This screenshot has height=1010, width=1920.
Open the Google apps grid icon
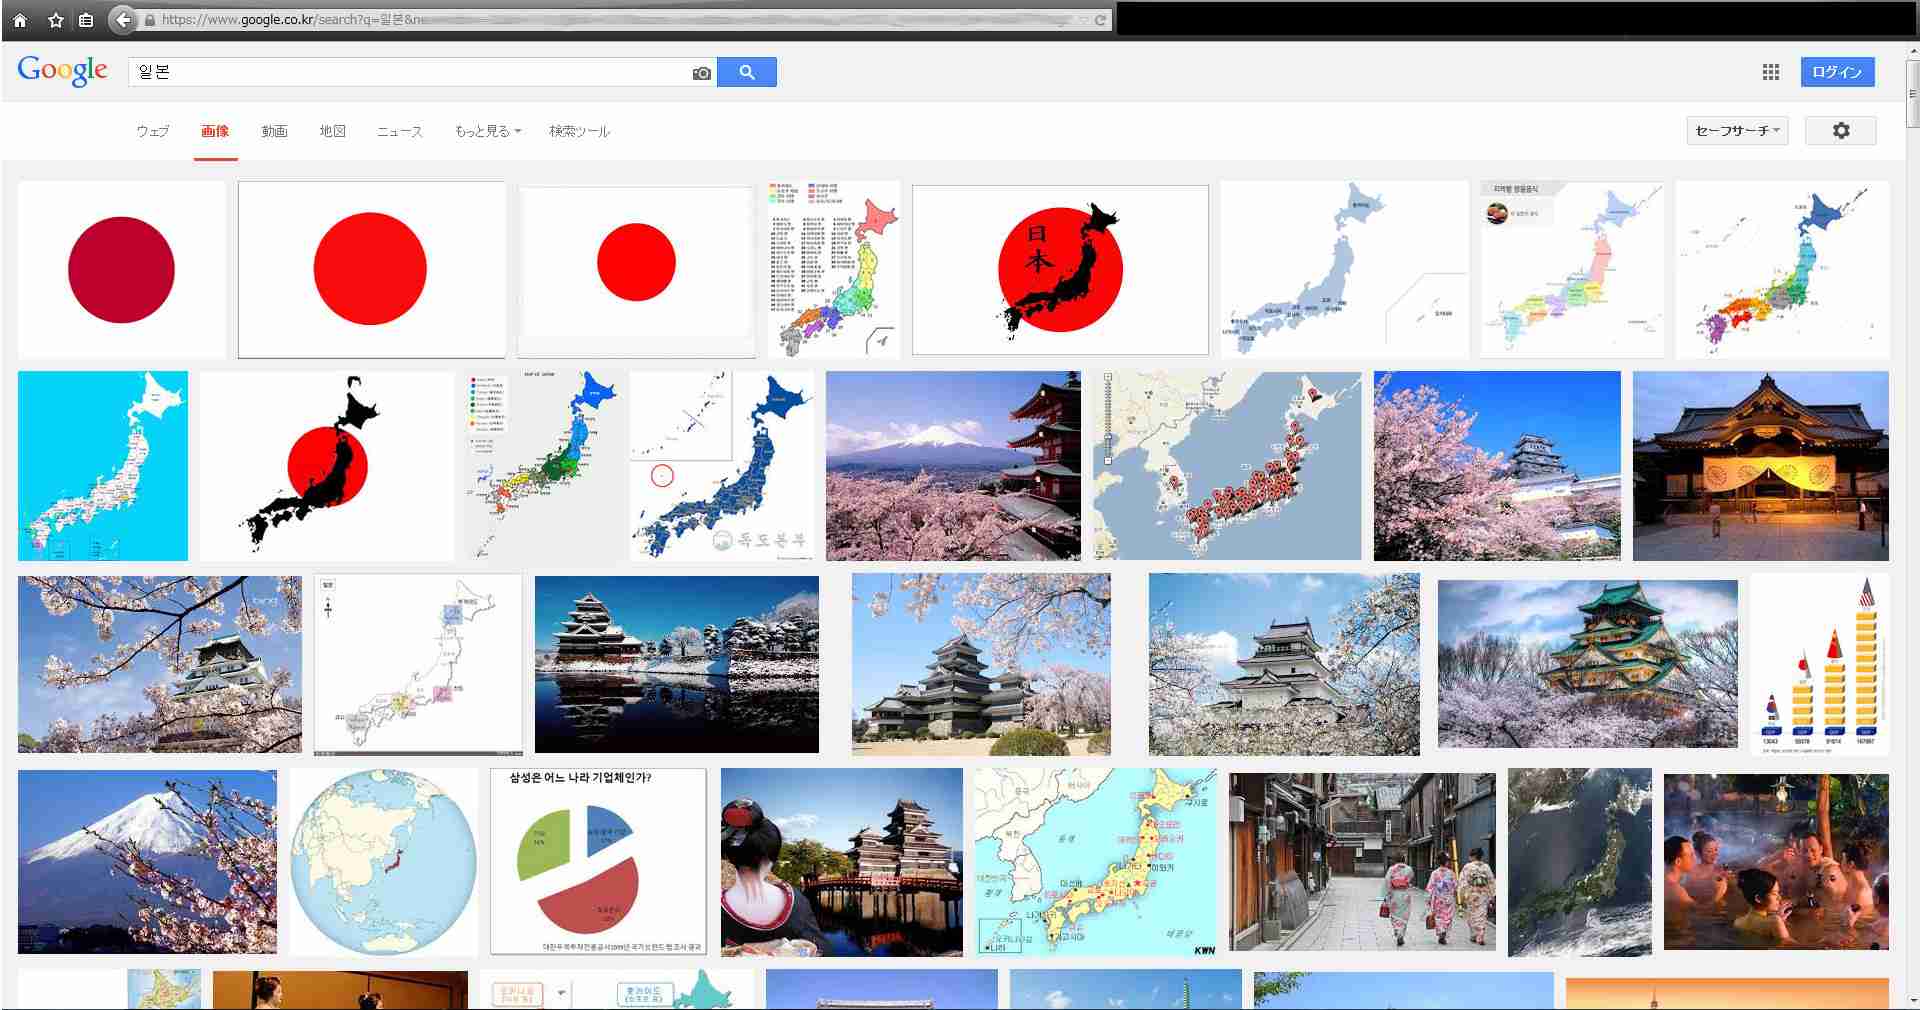point(1771,72)
